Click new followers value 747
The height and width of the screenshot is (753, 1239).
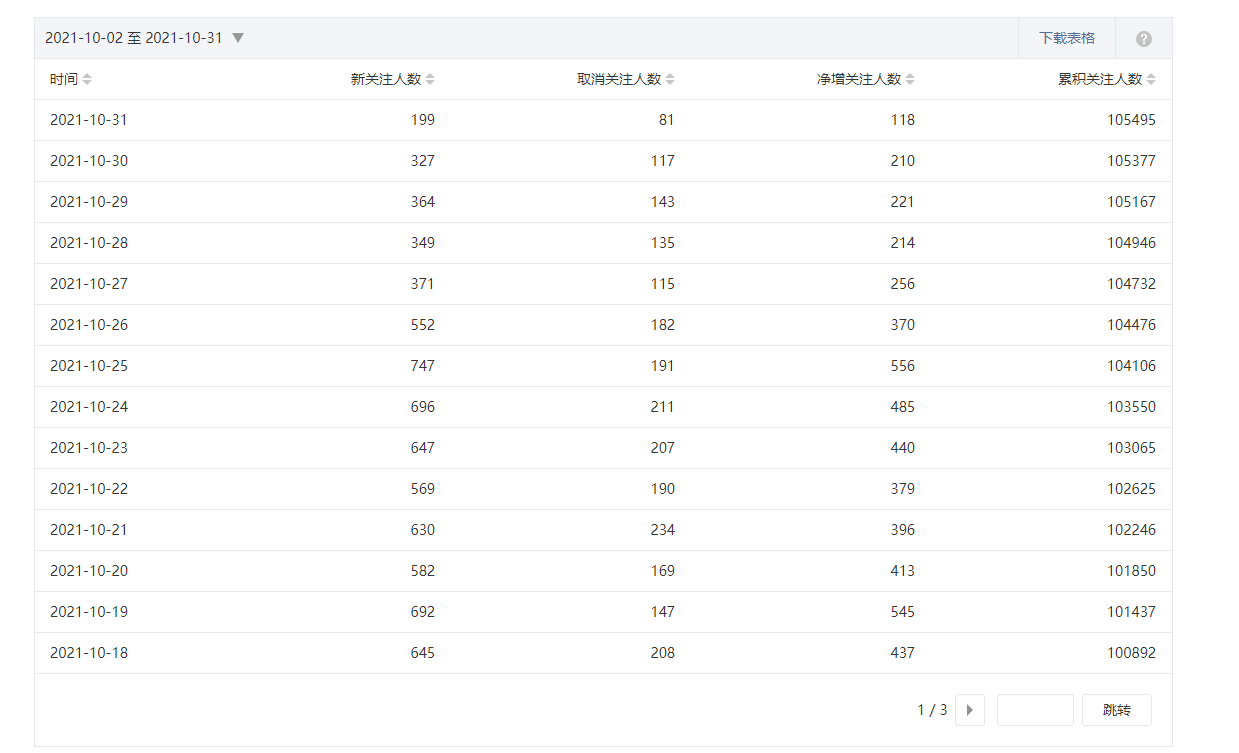coord(422,366)
